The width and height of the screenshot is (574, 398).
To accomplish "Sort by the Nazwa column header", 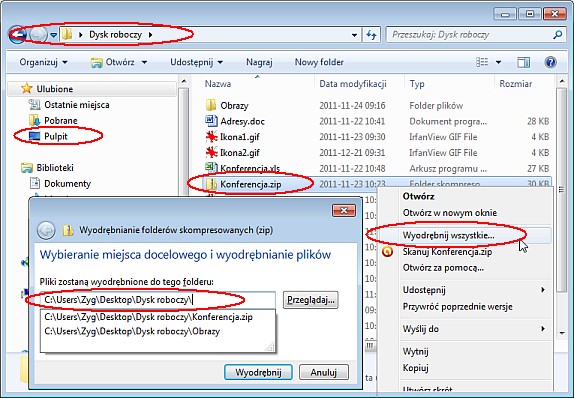I will pyautogui.click(x=218, y=84).
